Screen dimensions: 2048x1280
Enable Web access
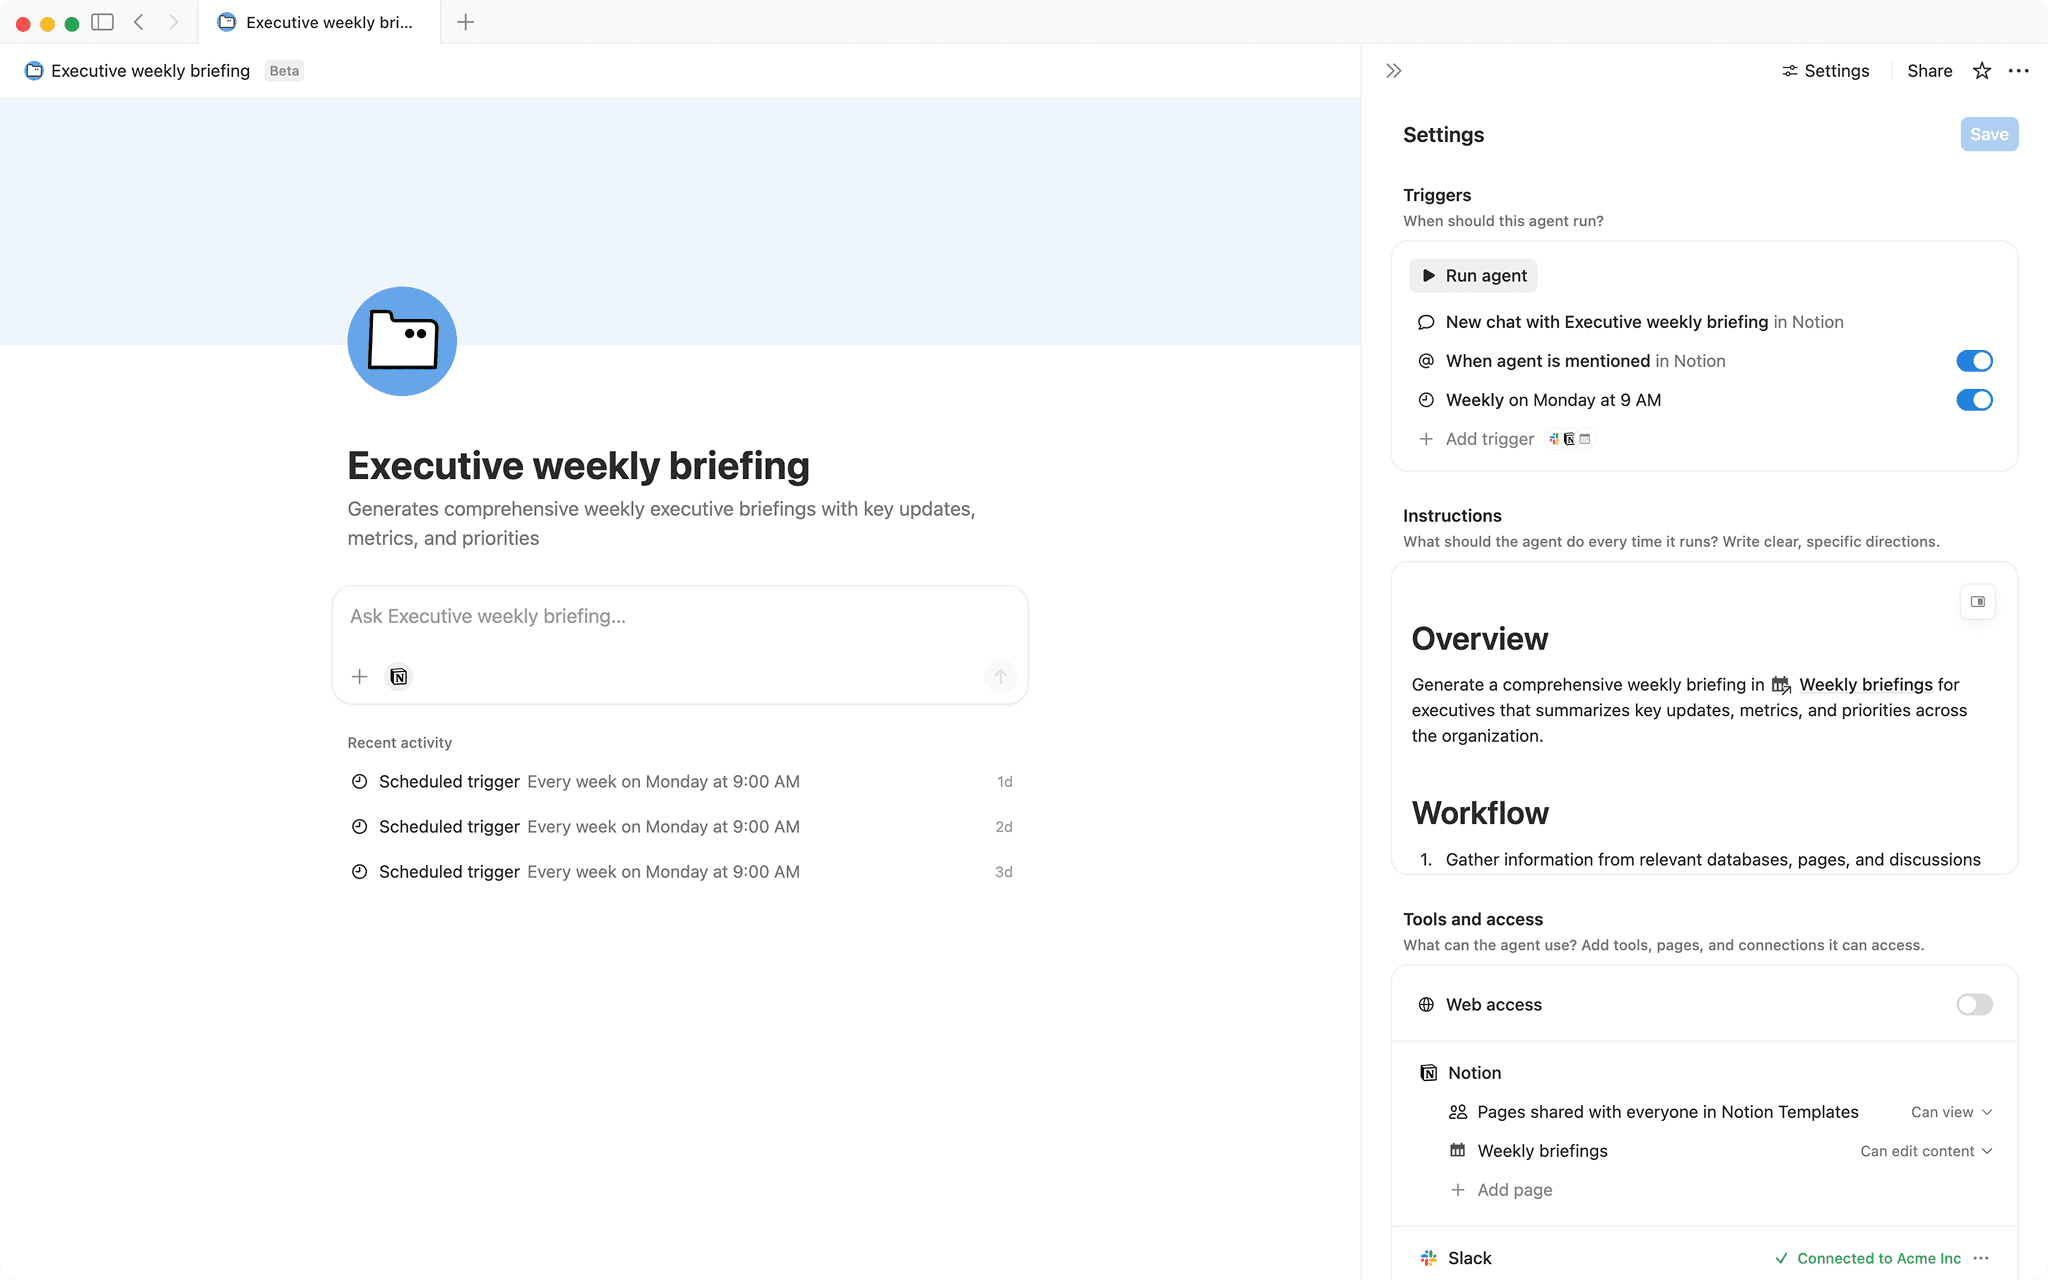tap(1973, 1004)
